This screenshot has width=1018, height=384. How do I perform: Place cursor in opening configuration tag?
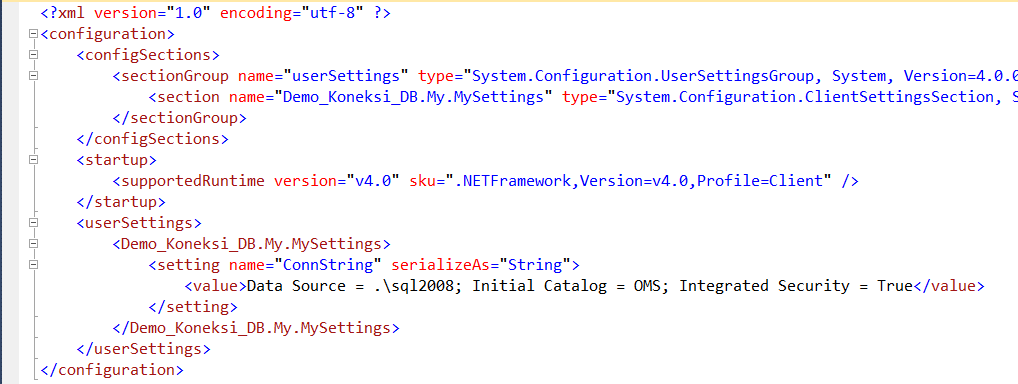(108, 33)
